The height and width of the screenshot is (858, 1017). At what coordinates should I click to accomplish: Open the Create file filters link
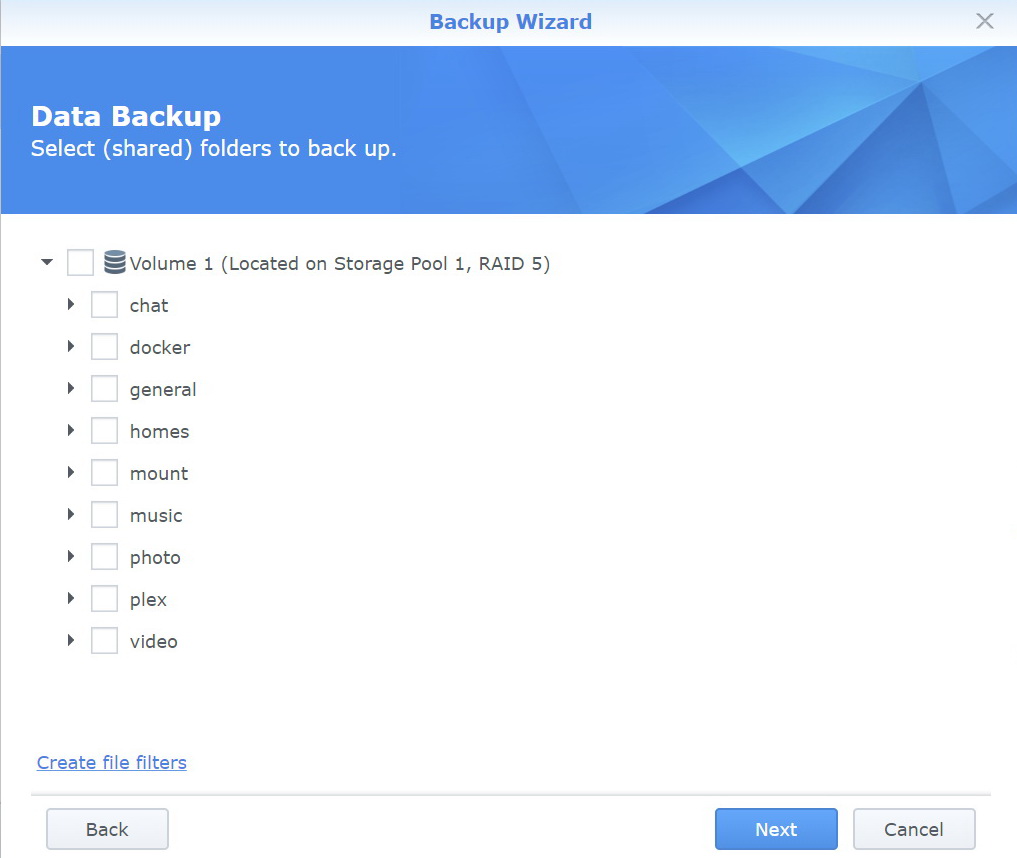coord(112,763)
